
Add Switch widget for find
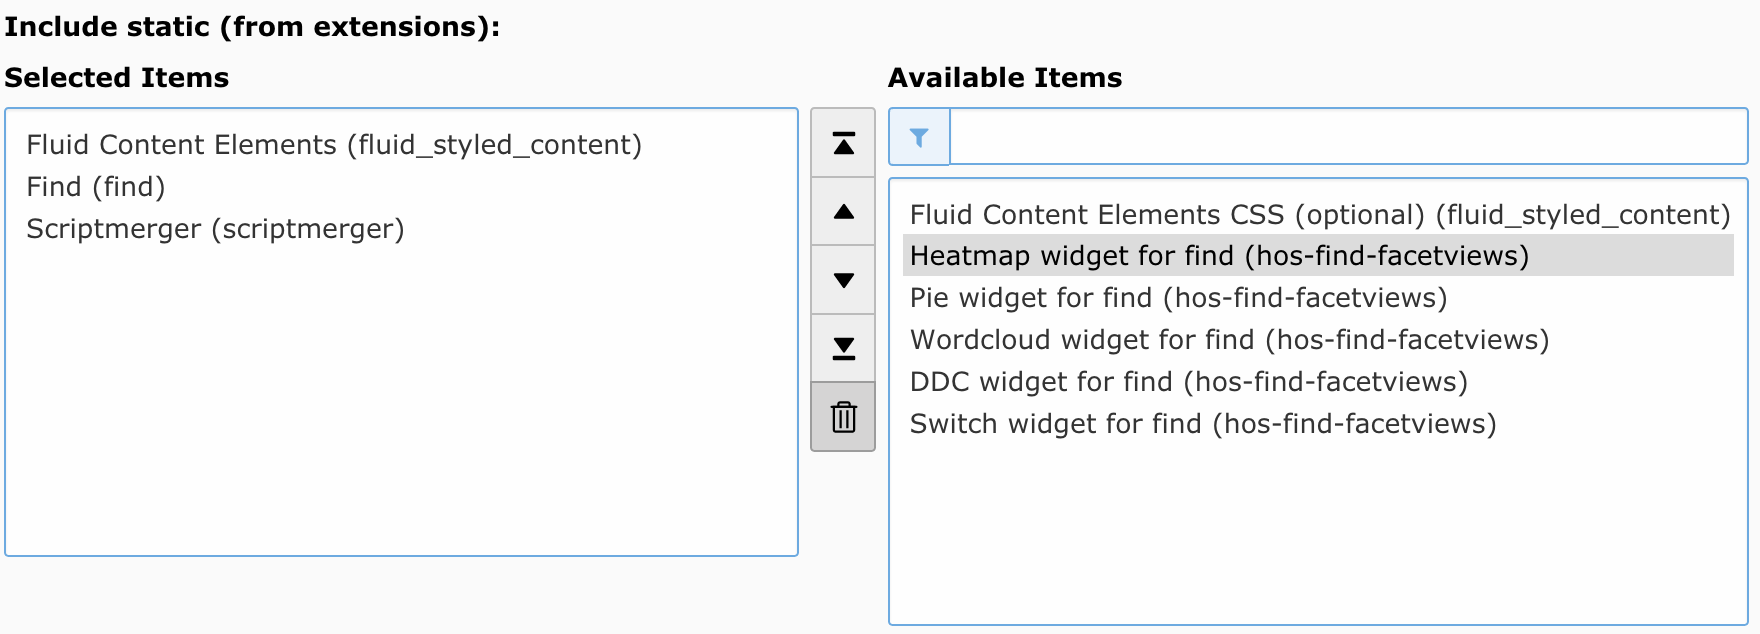1203,424
